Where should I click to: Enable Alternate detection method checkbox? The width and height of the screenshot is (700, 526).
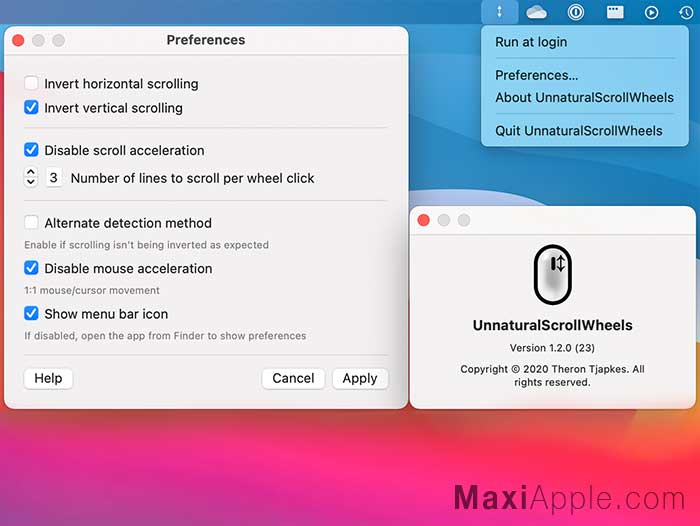pyautogui.click(x=31, y=222)
